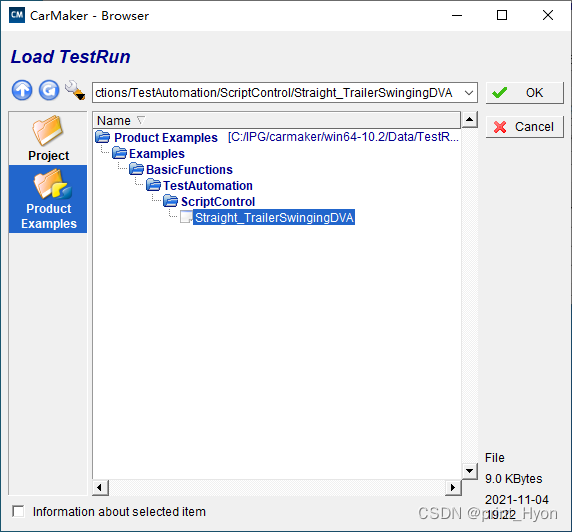Confirm the selection with the OK button

click(x=525, y=93)
